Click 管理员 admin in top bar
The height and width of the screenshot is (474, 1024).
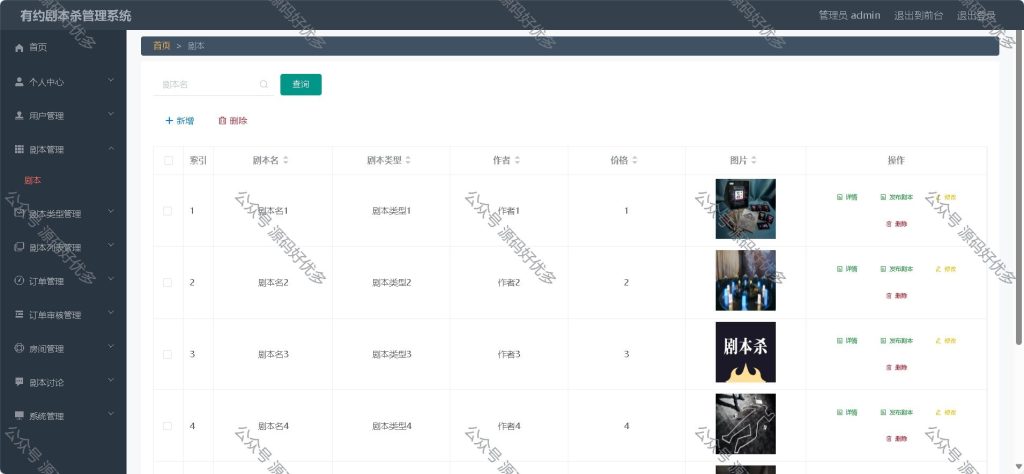tap(849, 15)
